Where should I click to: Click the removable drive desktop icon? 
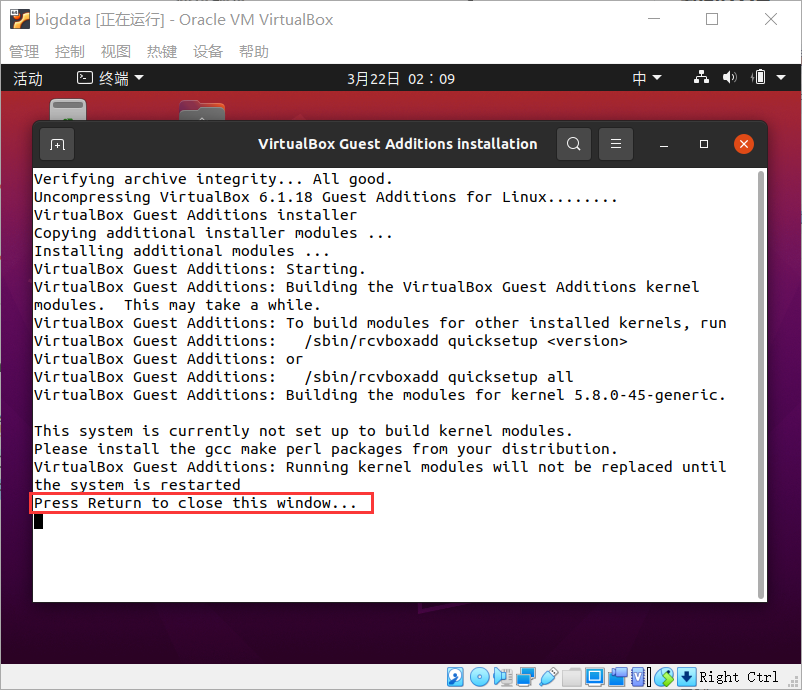click(68, 109)
